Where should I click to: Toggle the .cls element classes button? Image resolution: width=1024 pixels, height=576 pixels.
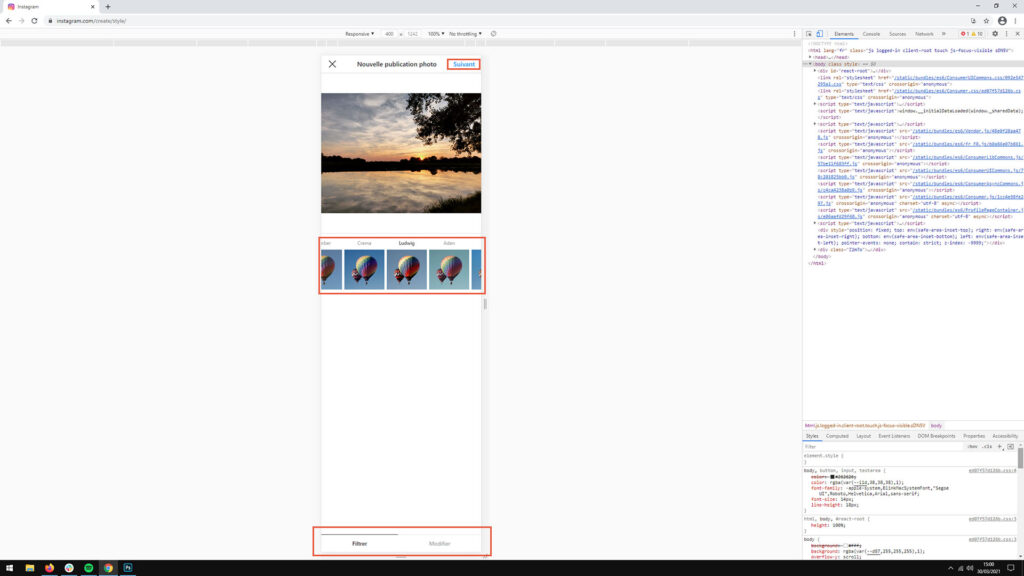click(x=987, y=447)
